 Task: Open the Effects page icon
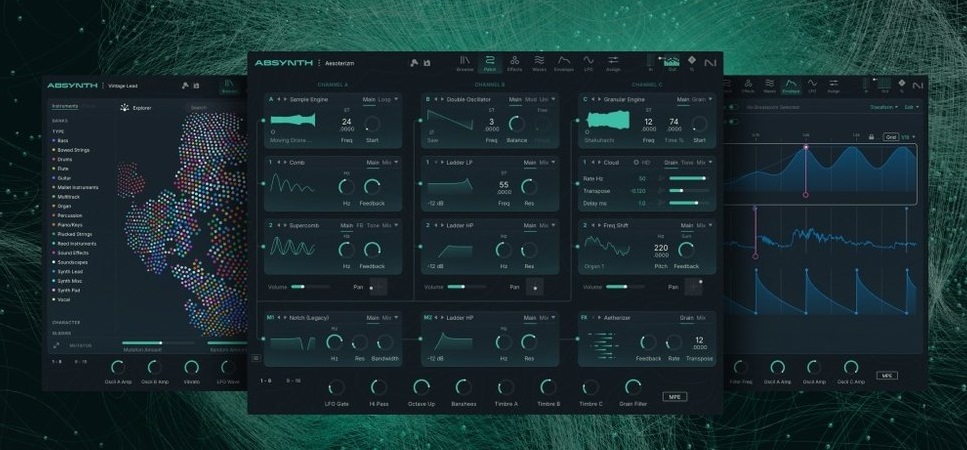(x=515, y=63)
